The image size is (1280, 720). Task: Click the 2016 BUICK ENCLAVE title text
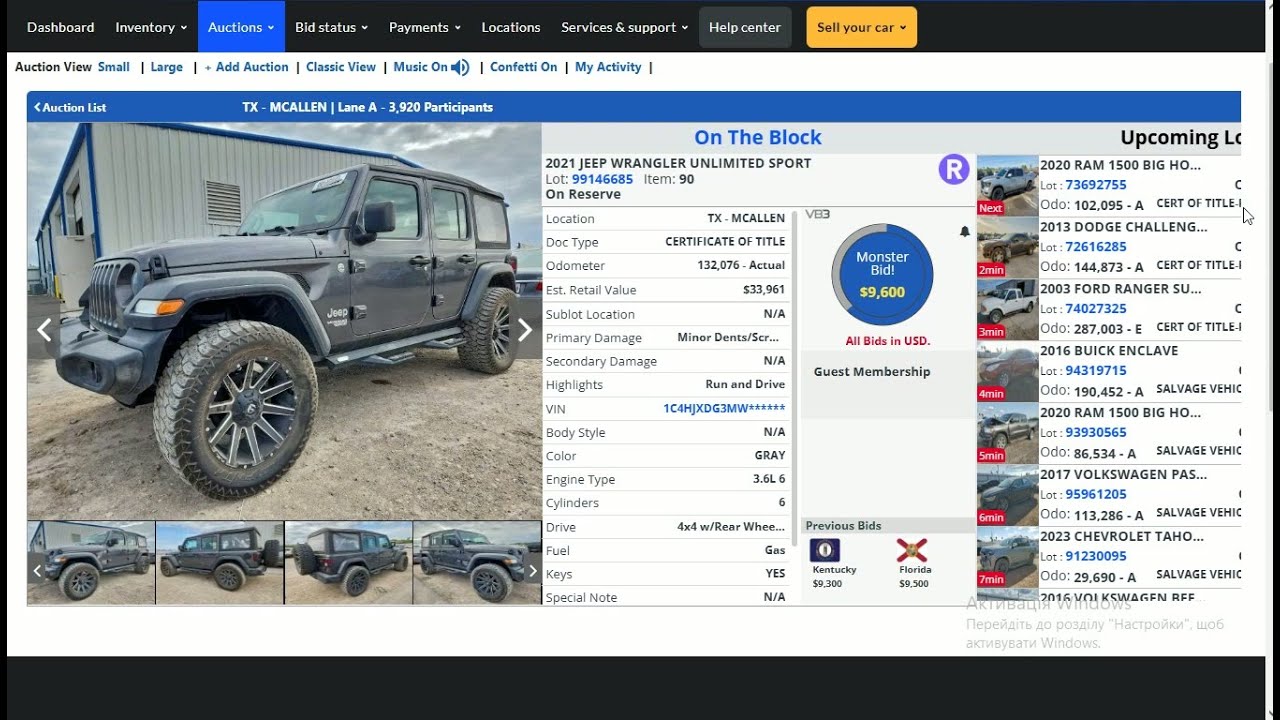click(1109, 350)
